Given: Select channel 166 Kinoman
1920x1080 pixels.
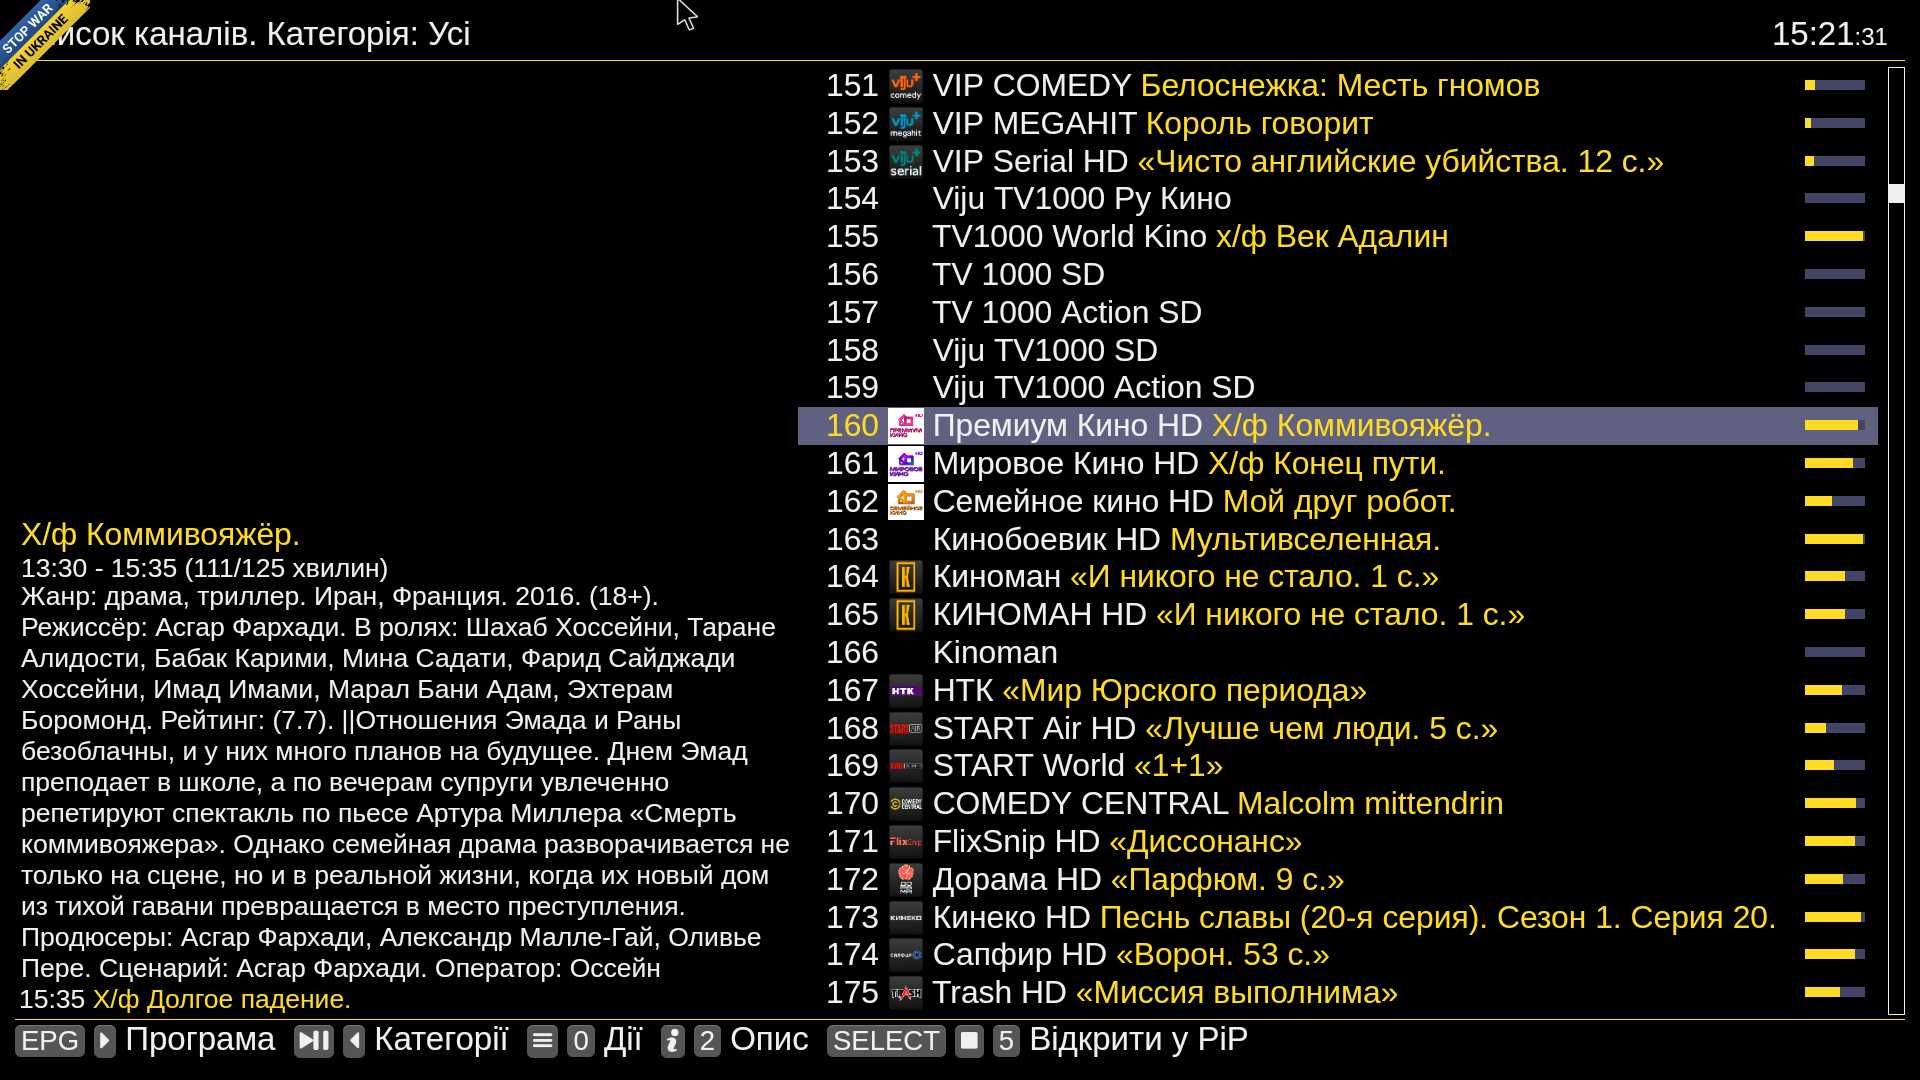Looking at the screenshot, I should click(x=1338, y=653).
